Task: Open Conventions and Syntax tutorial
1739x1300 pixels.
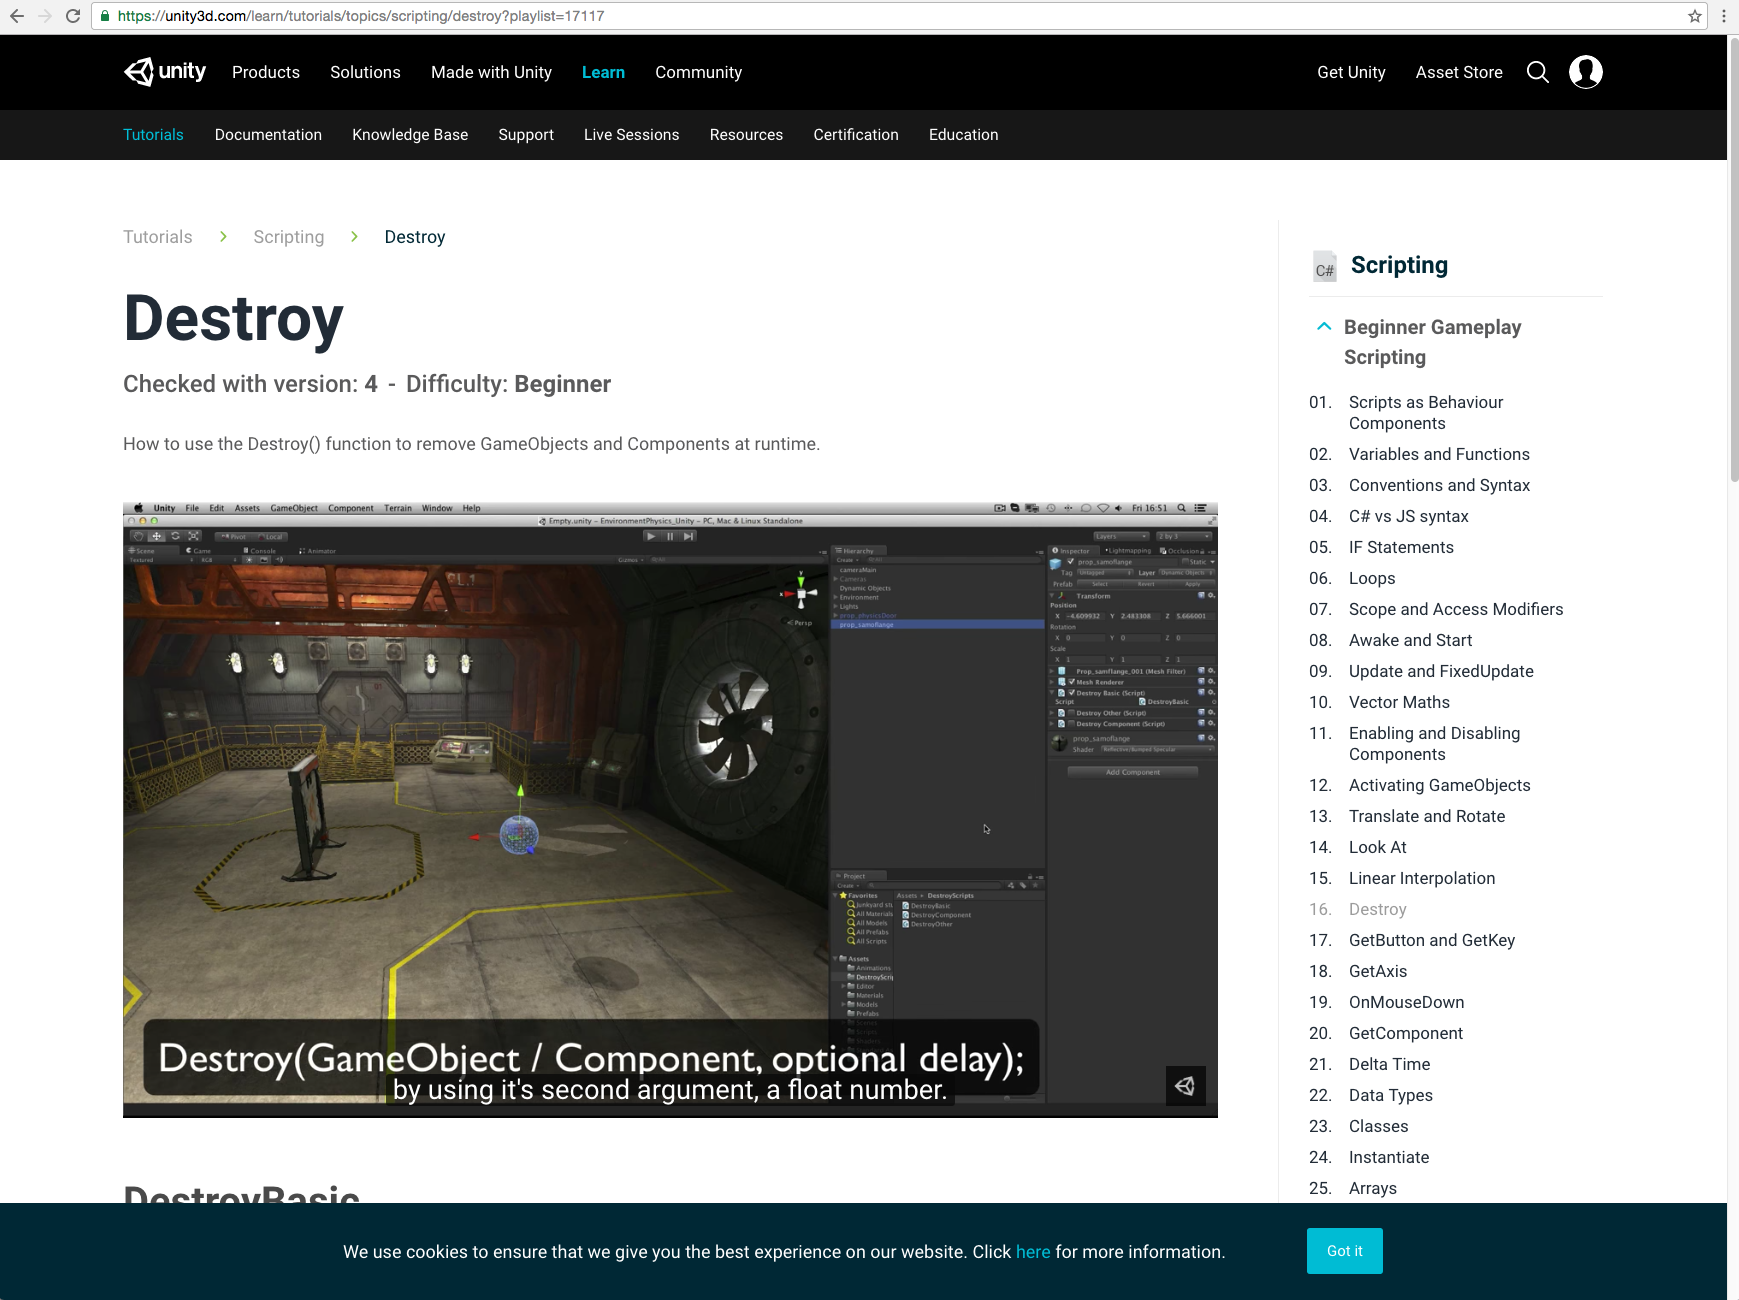Action: point(1439,485)
